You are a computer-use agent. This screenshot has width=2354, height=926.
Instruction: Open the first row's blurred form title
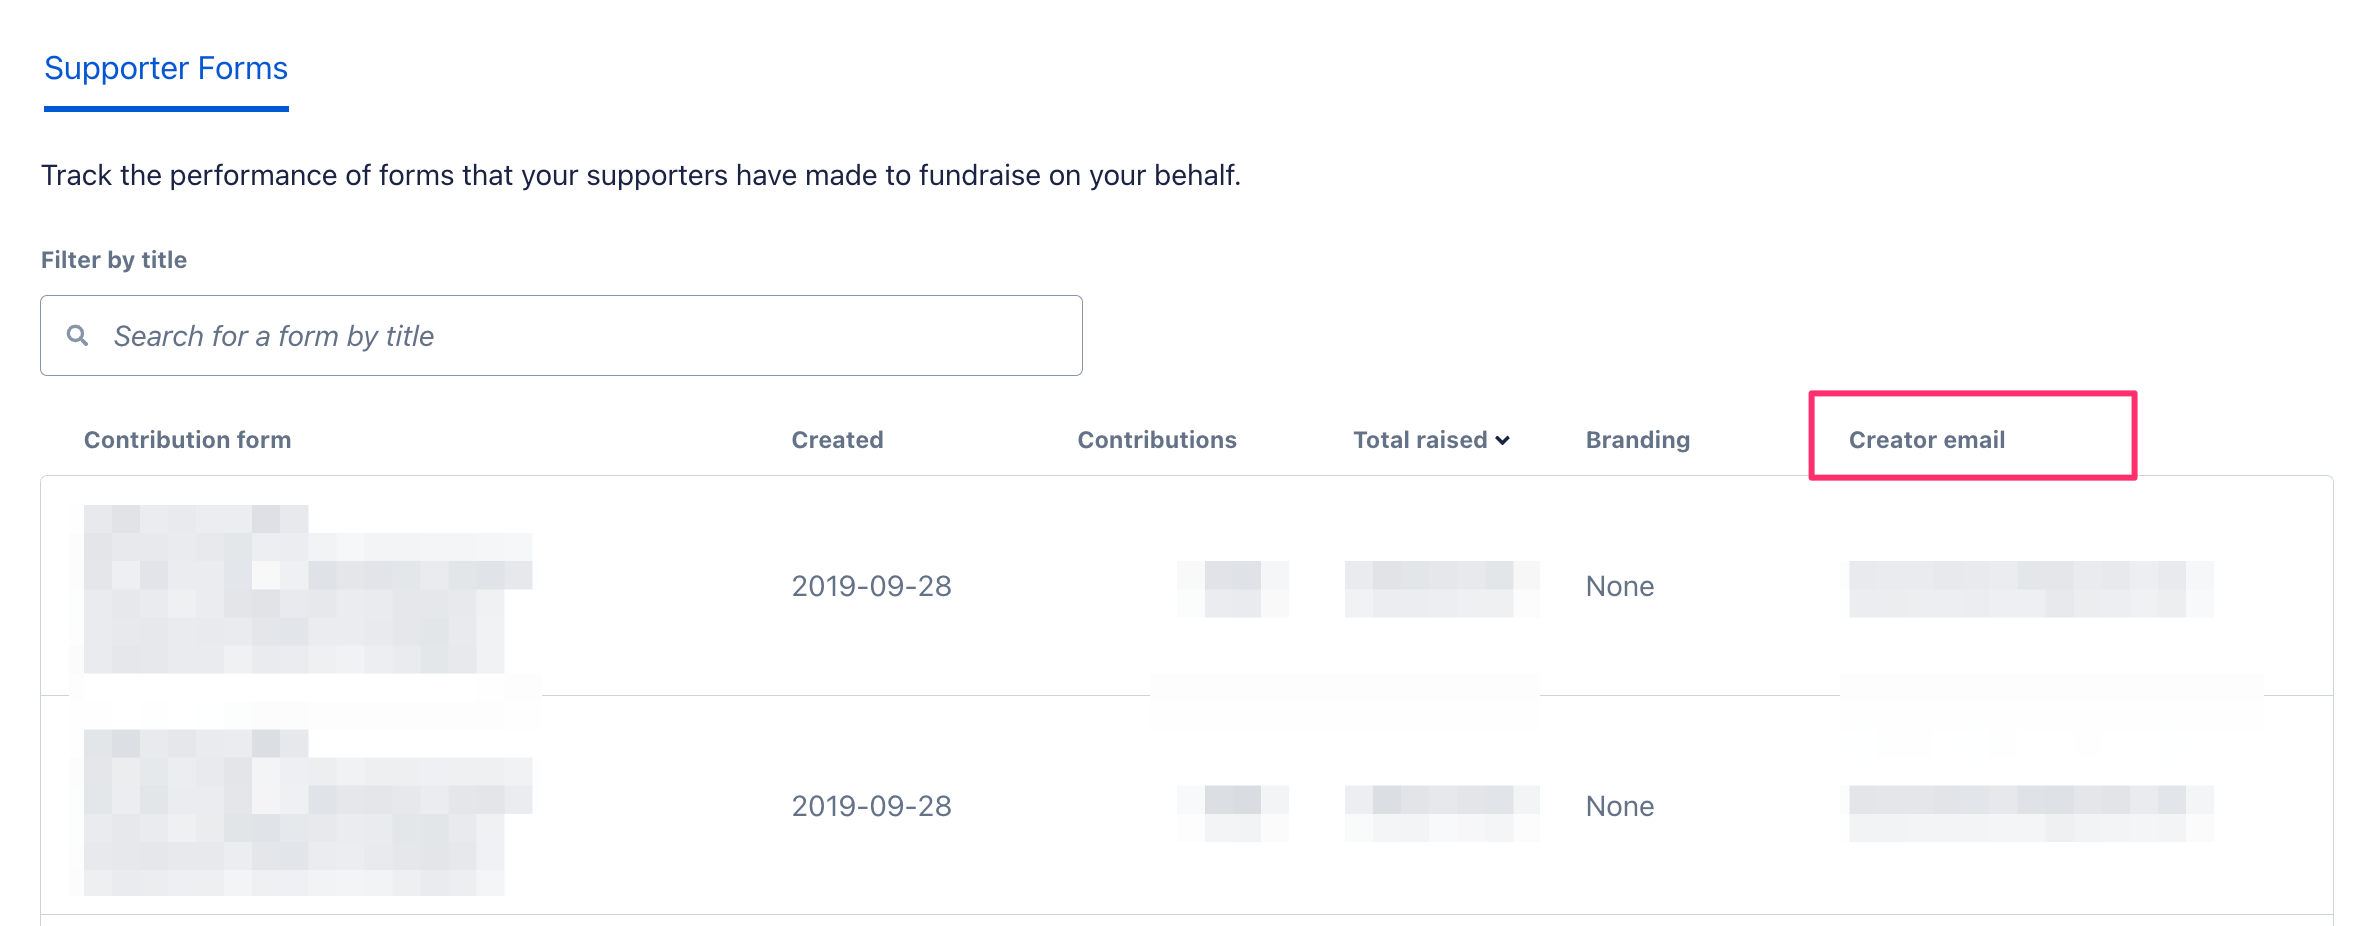pos(300,588)
